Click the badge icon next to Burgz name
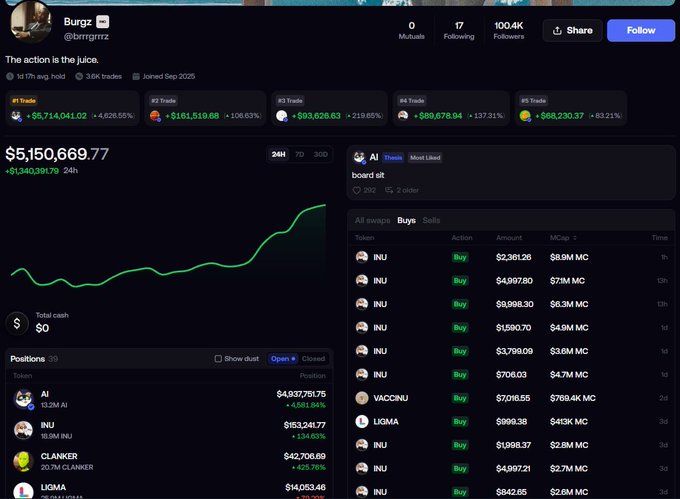 [x=102, y=22]
